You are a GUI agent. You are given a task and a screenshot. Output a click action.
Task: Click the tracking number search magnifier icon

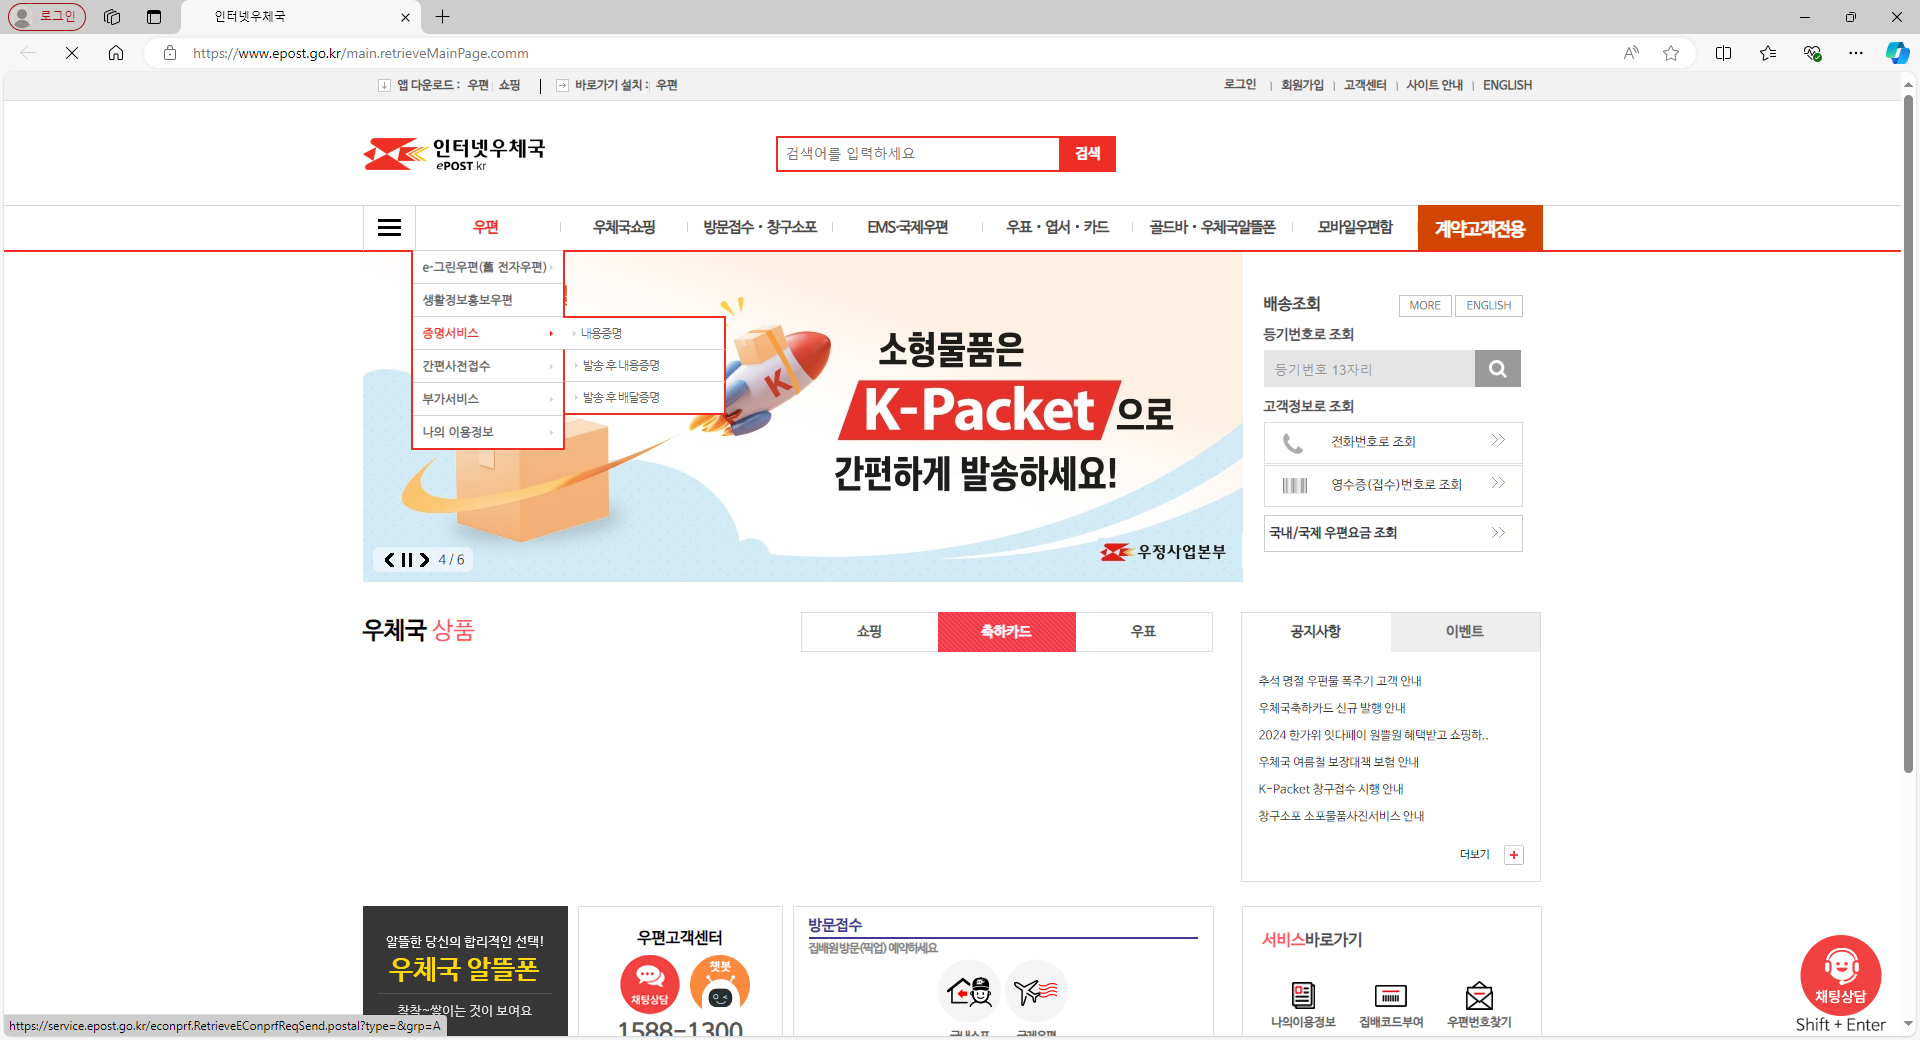tap(1497, 369)
